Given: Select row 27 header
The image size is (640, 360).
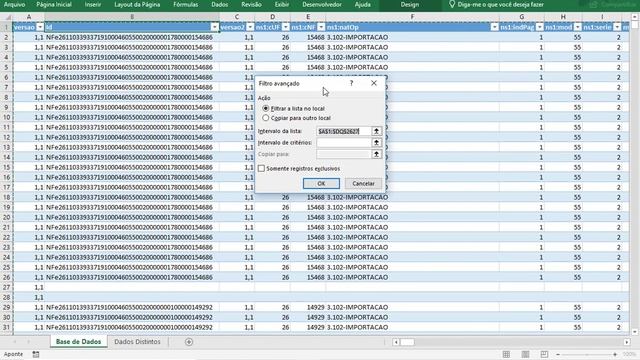Looking at the screenshot, I should pos(6,287).
